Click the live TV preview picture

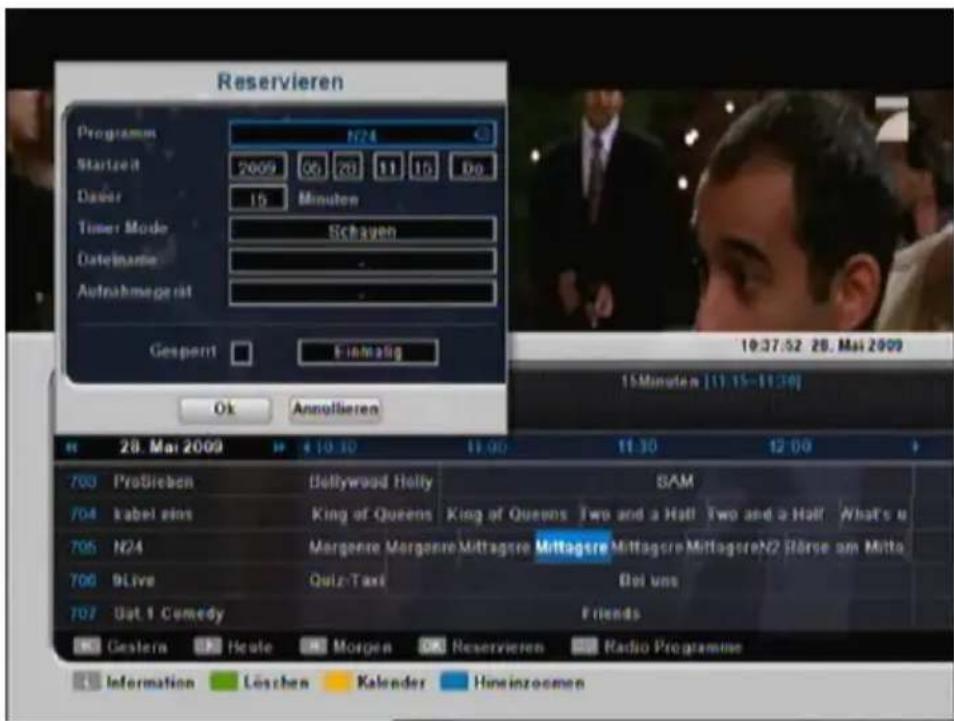(x=730, y=210)
